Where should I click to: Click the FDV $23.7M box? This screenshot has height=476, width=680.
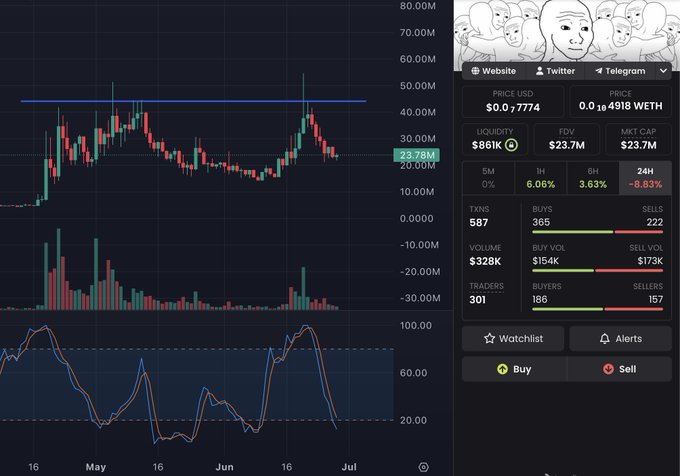567,139
